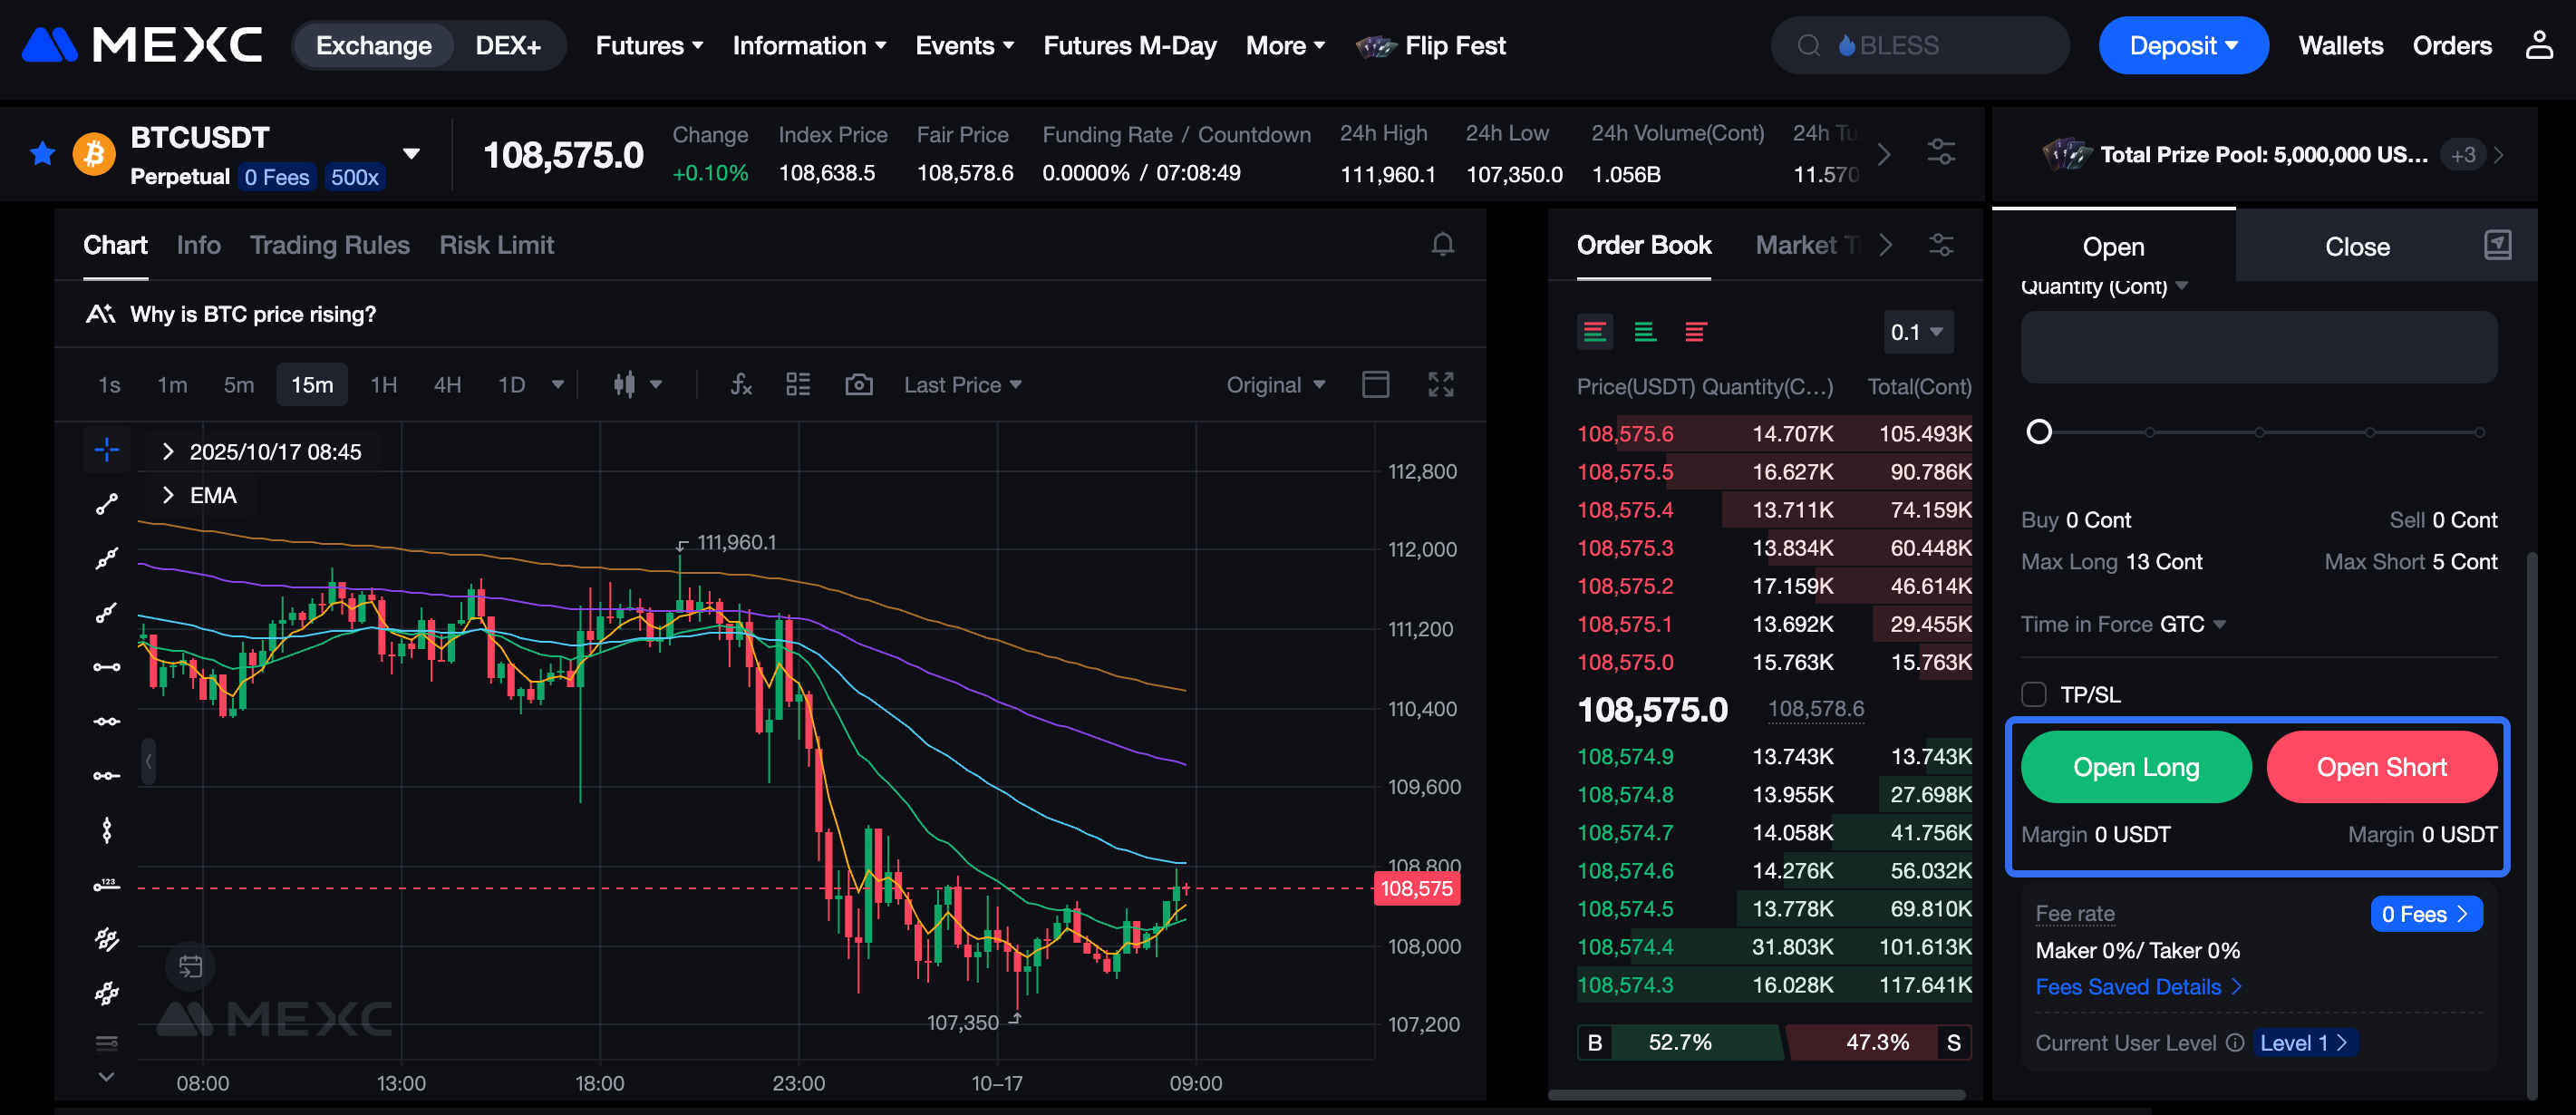
Task: Click the favorite star for BTCUSDT
Action: (x=42, y=154)
